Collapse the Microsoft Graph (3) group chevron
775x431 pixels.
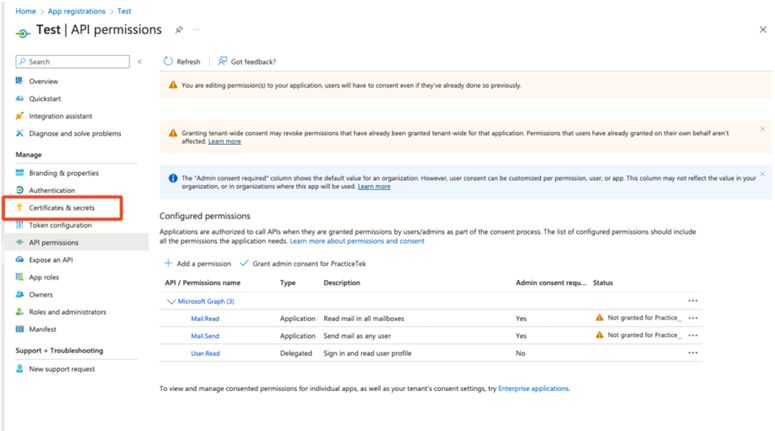click(172, 301)
